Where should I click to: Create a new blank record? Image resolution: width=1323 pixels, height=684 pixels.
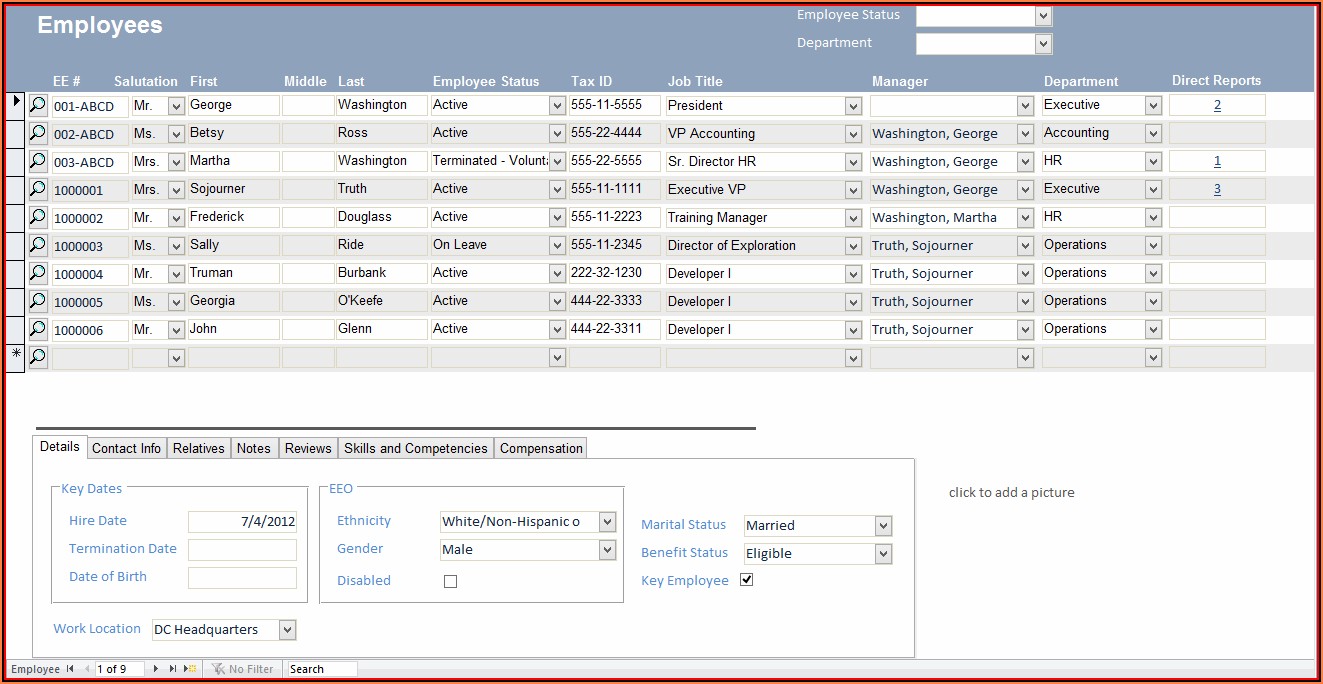click(x=190, y=669)
